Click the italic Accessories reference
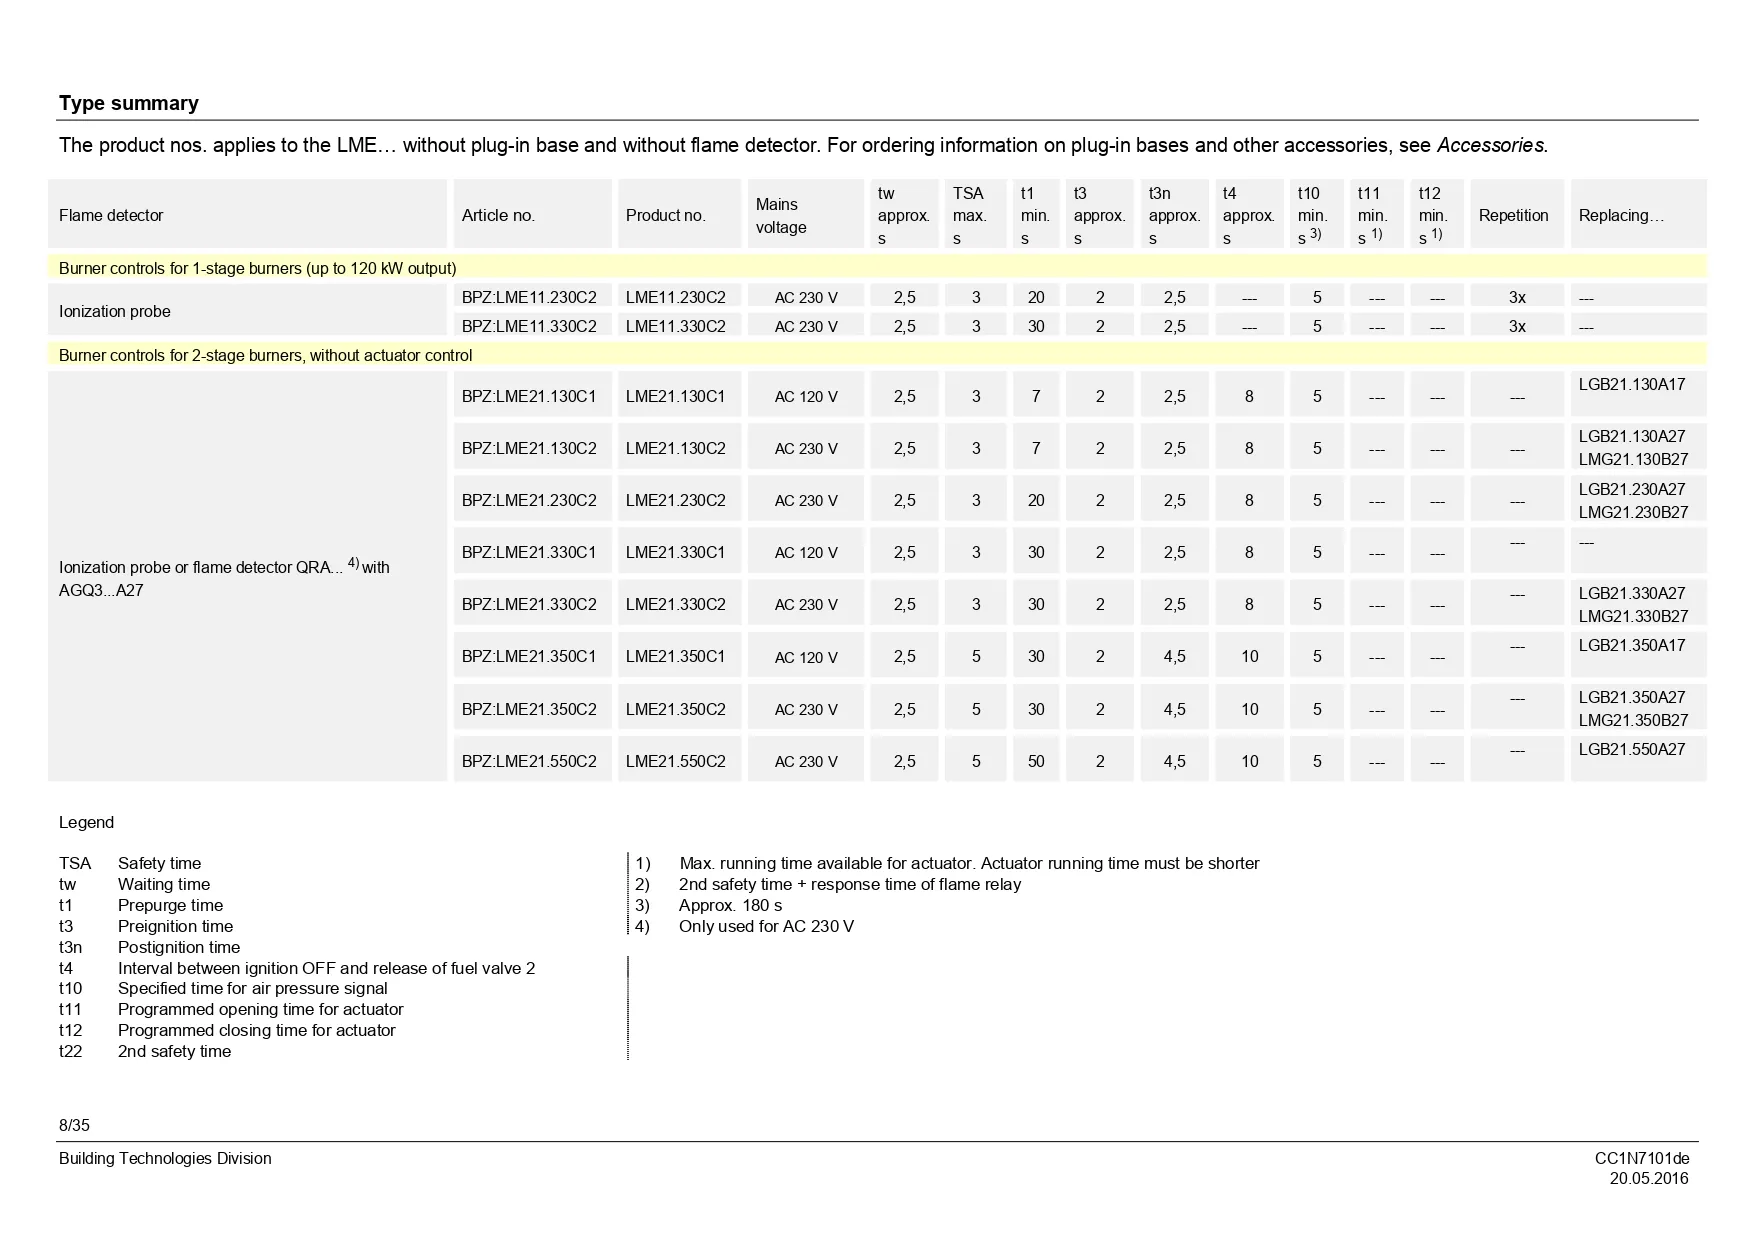The width and height of the screenshot is (1755, 1241). click(x=1490, y=145)
